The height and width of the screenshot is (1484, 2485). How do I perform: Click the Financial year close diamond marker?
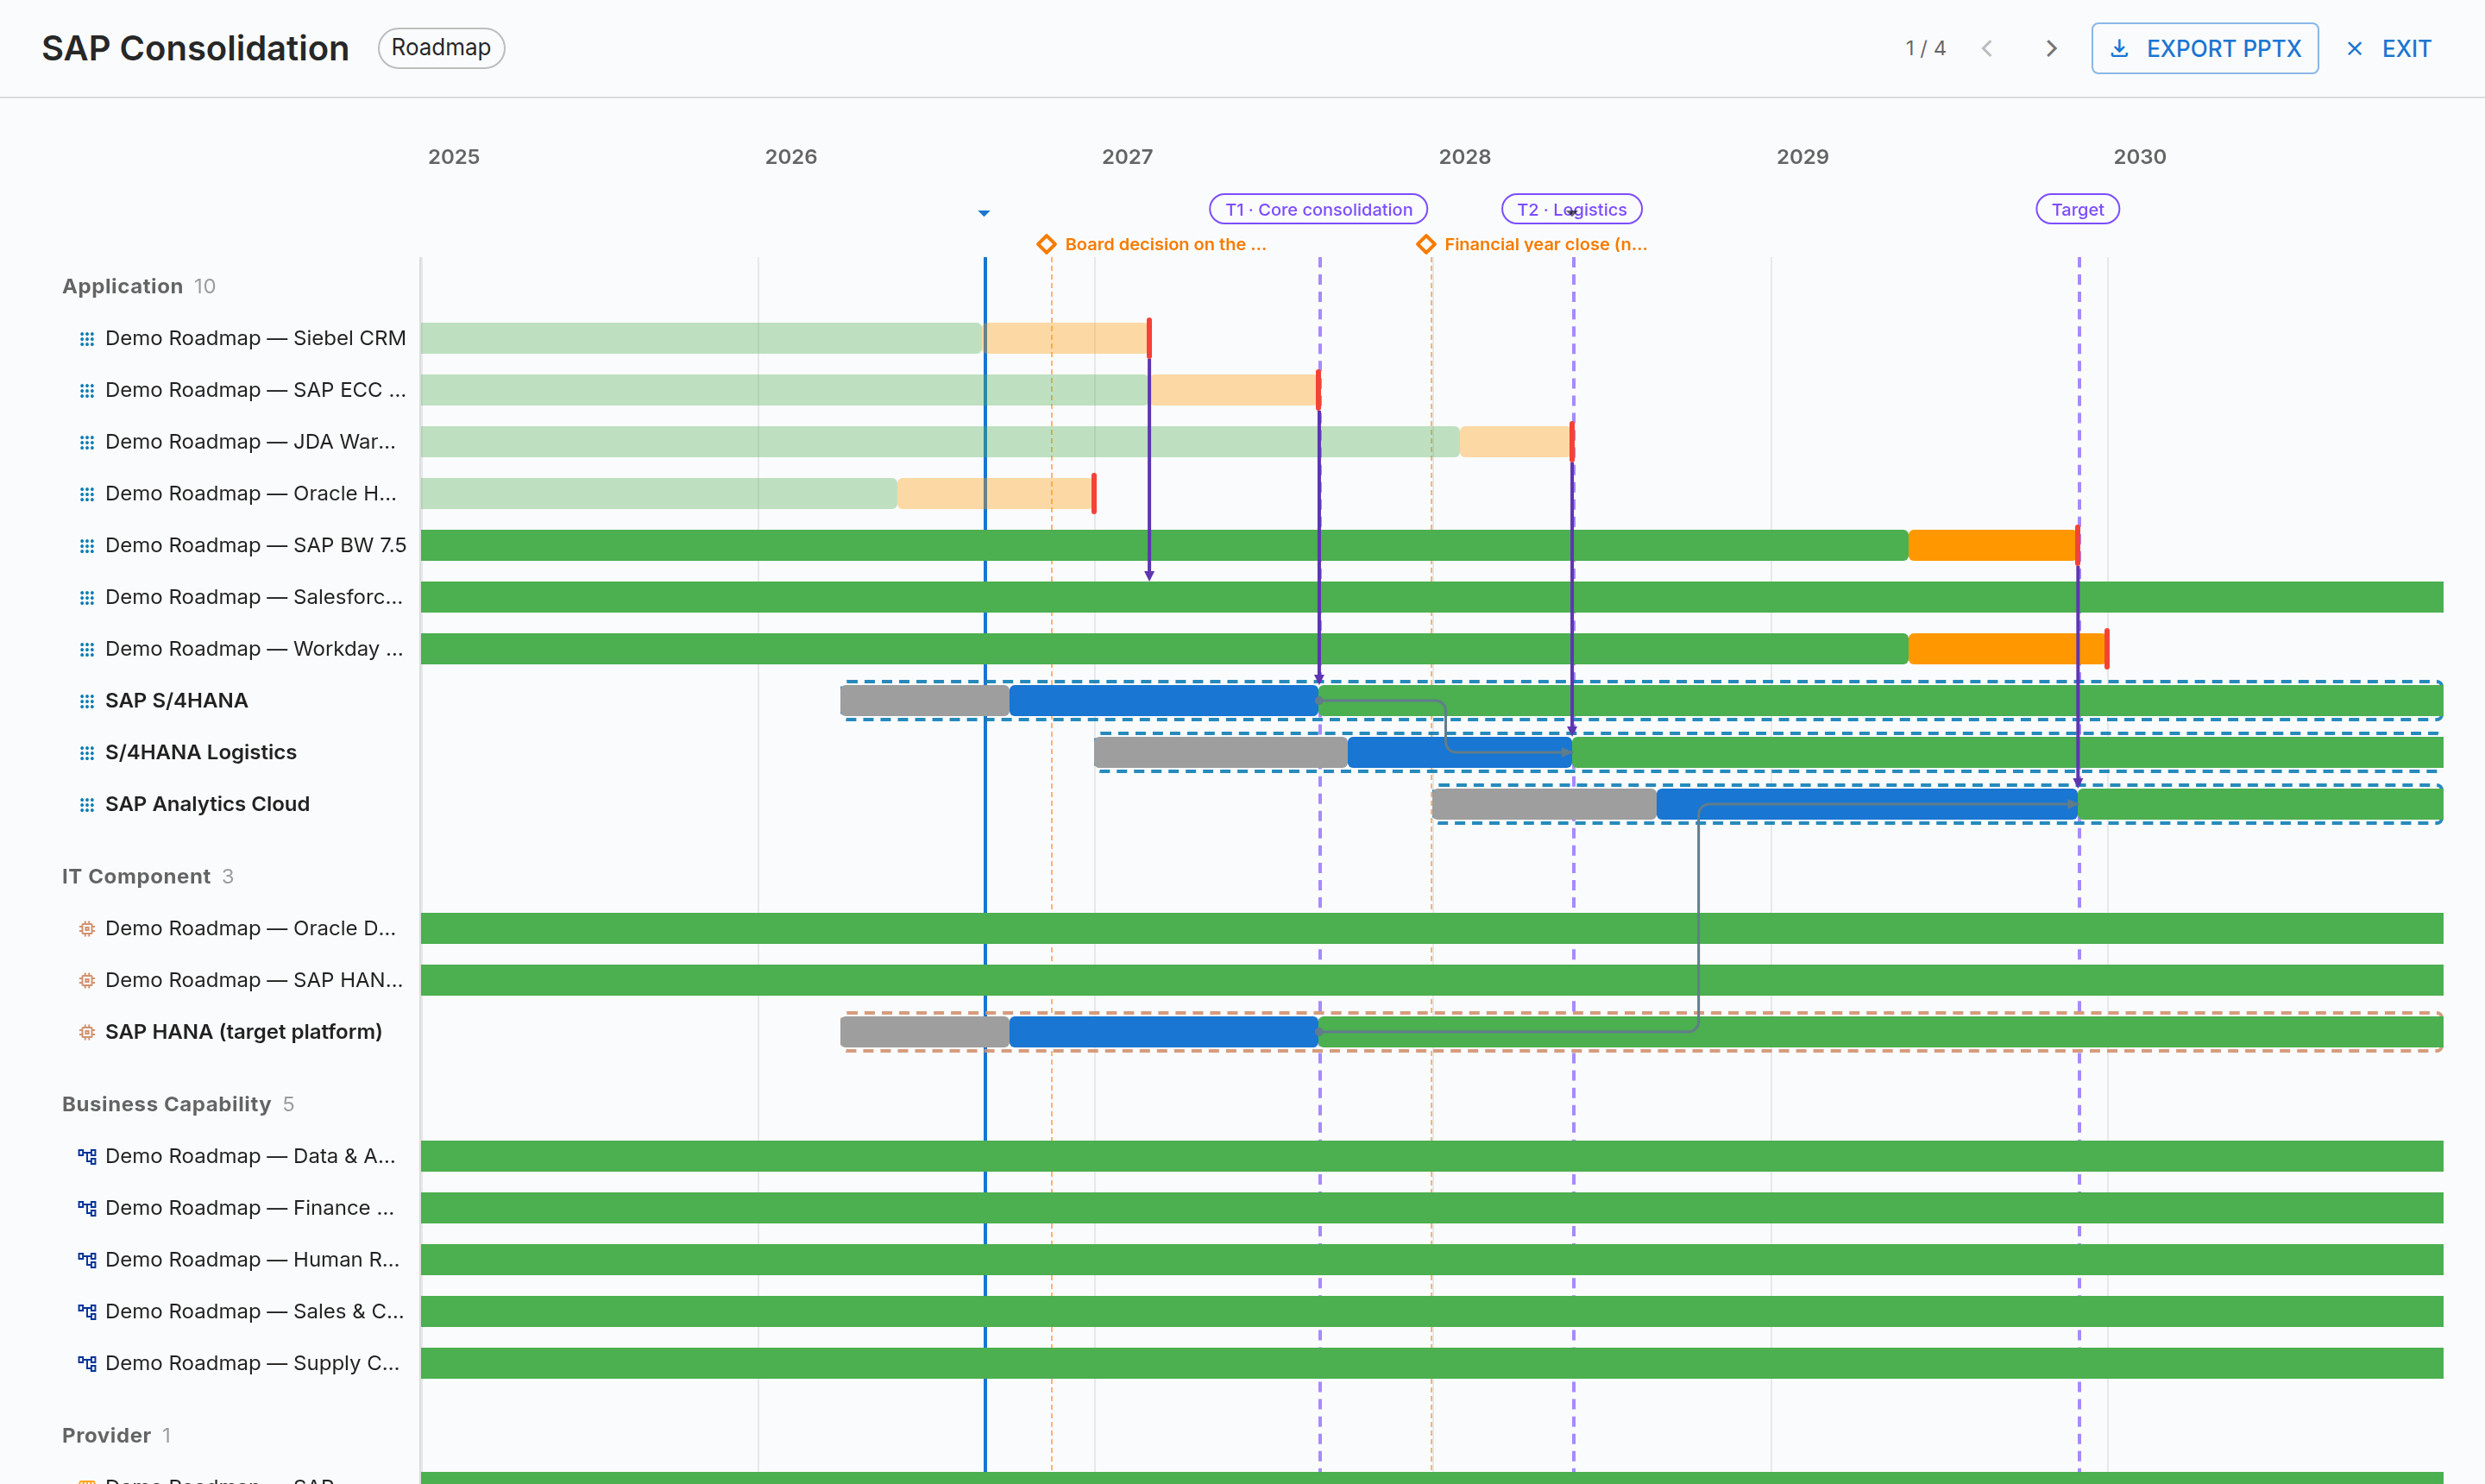click(x=1426, y=244)
